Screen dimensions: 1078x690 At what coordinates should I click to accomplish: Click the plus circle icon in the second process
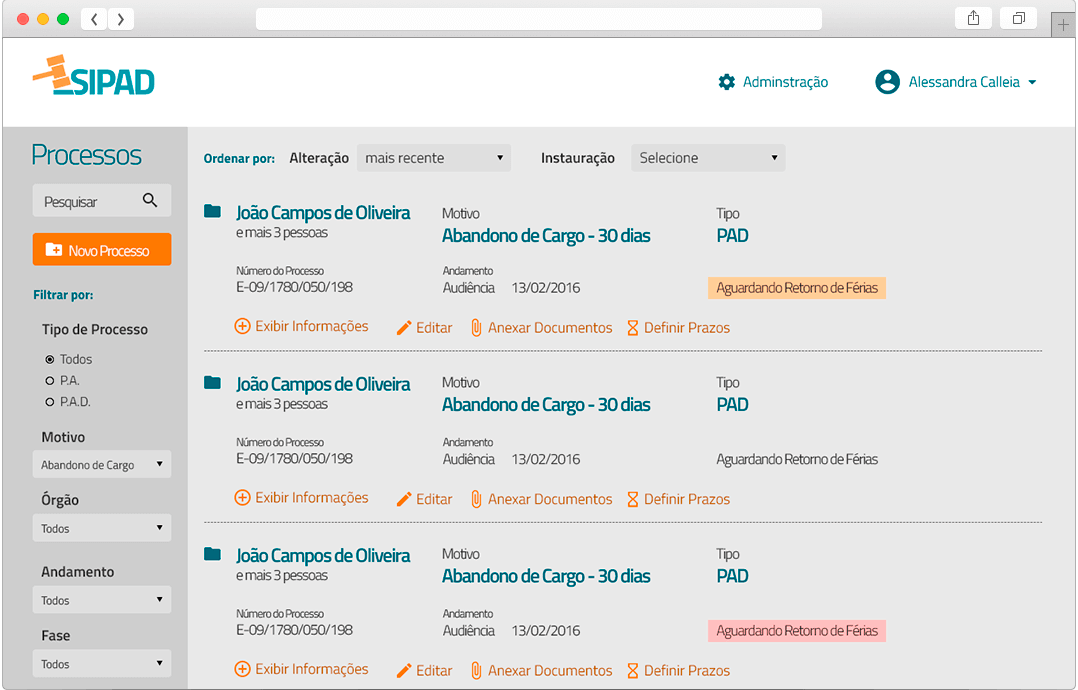pos(242,498)
